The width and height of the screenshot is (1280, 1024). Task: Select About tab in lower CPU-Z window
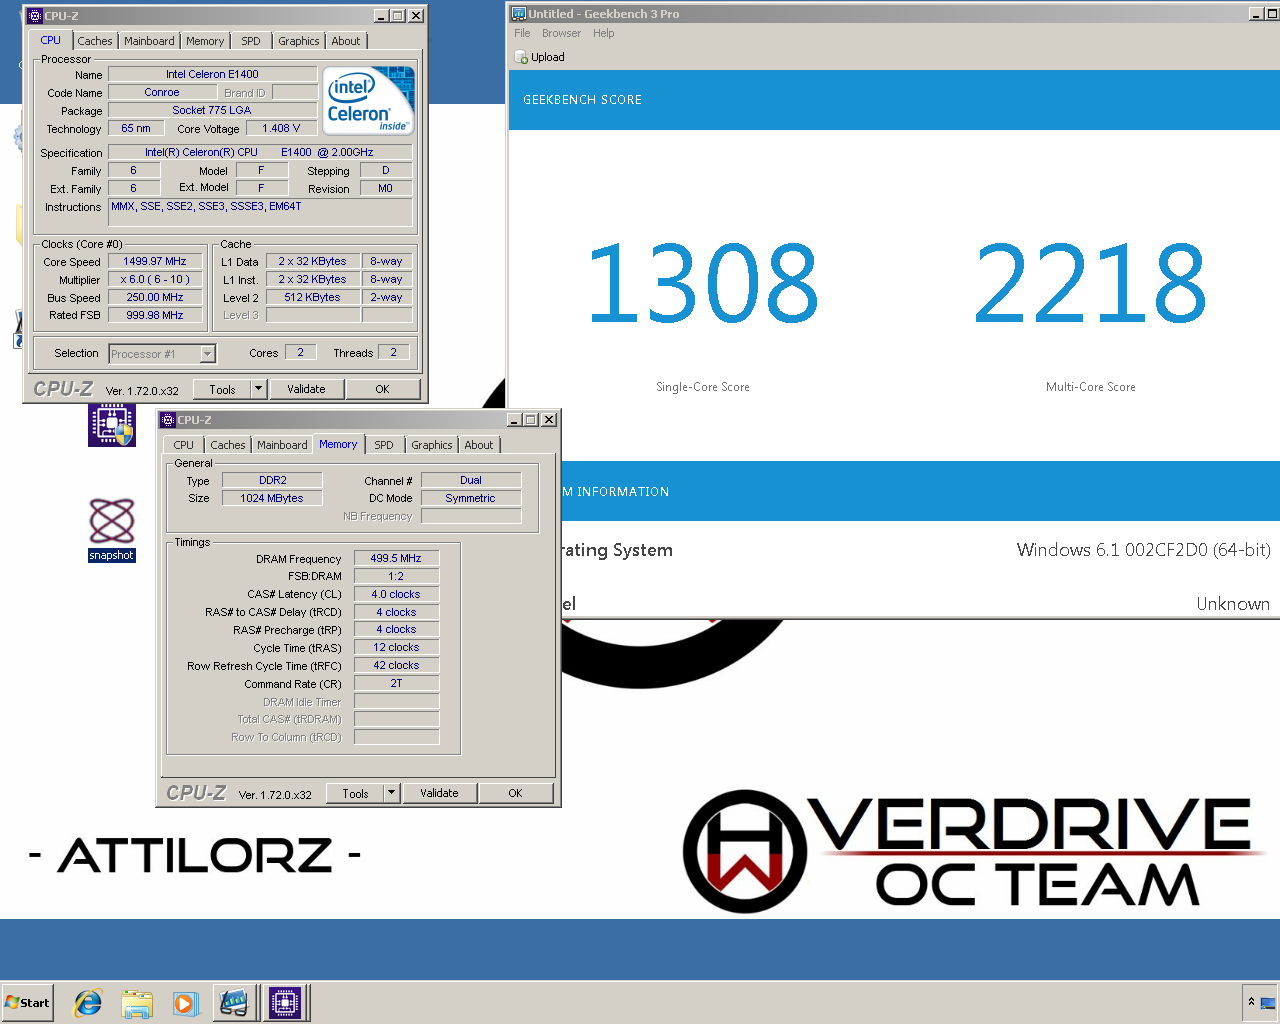(x=479, y=445)
